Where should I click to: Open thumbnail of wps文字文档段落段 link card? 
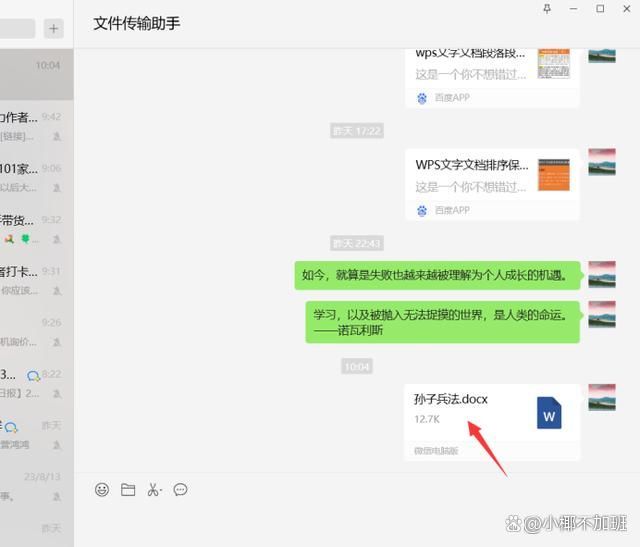[x=553, y=64]
